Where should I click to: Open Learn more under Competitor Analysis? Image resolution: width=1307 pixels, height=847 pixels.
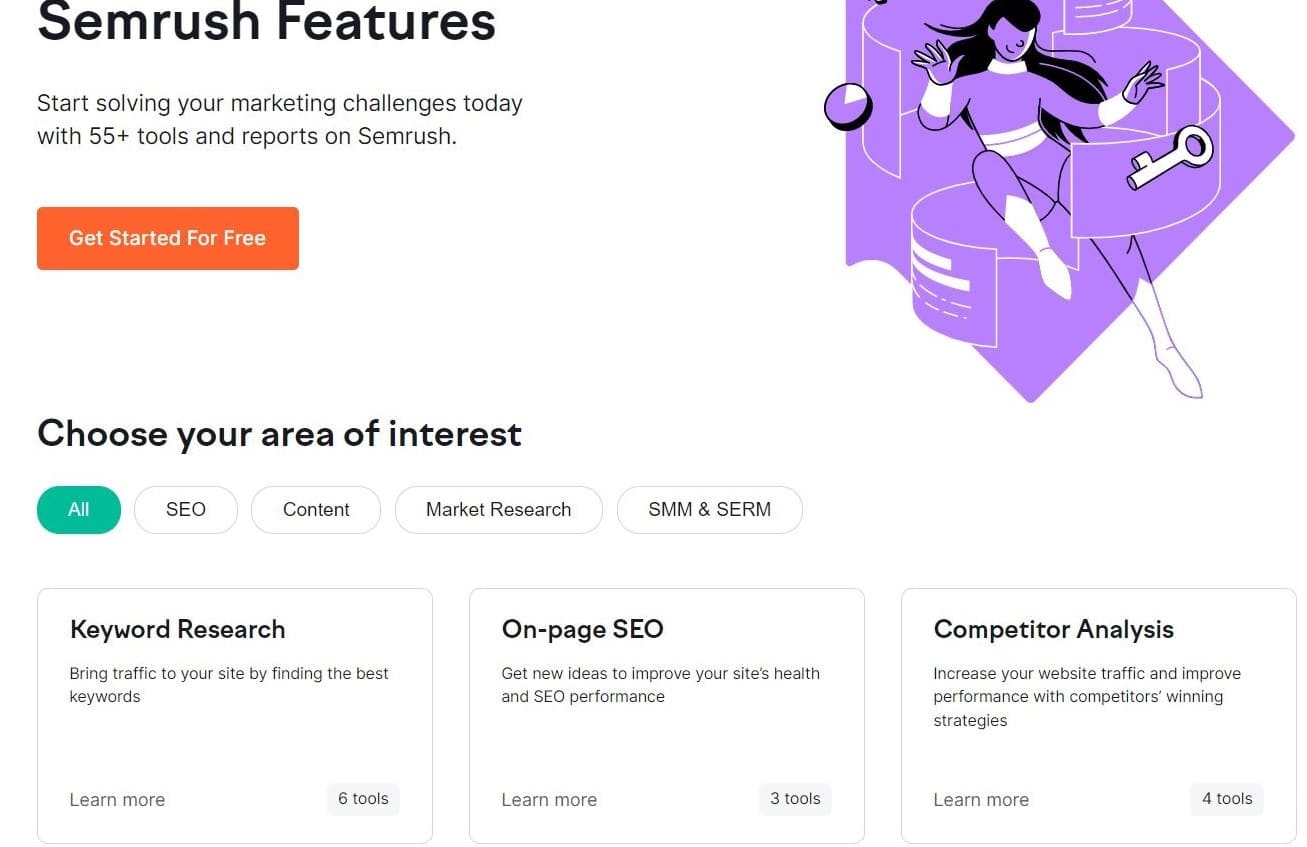(981, 799)
